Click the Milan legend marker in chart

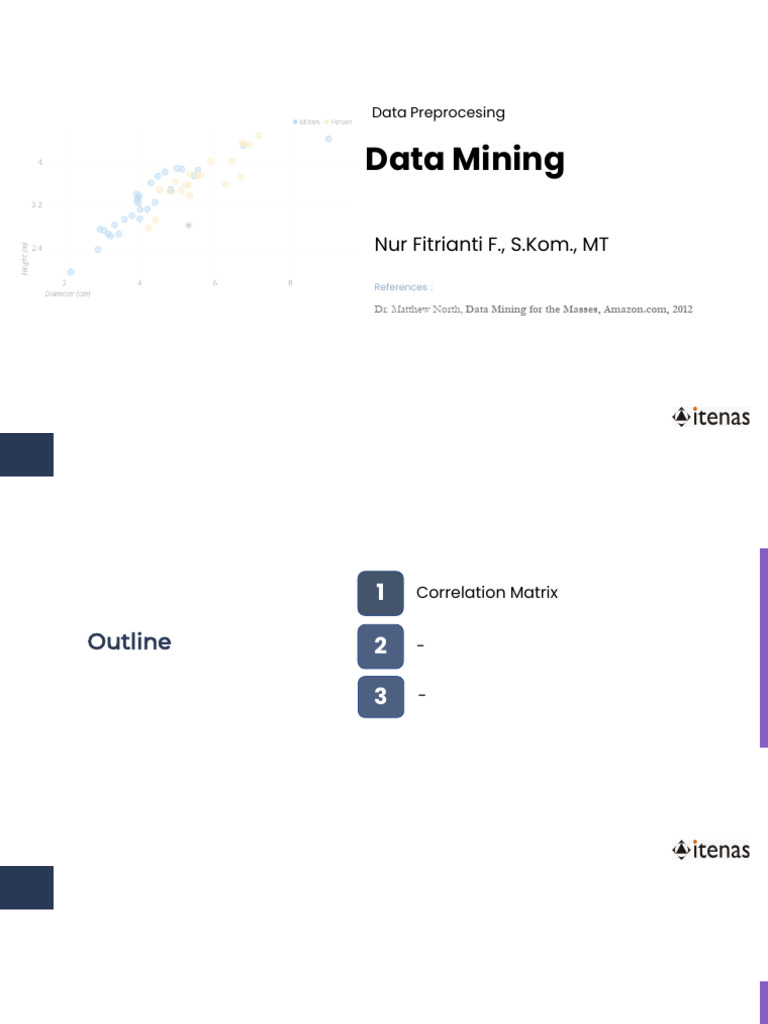point(295,122)
